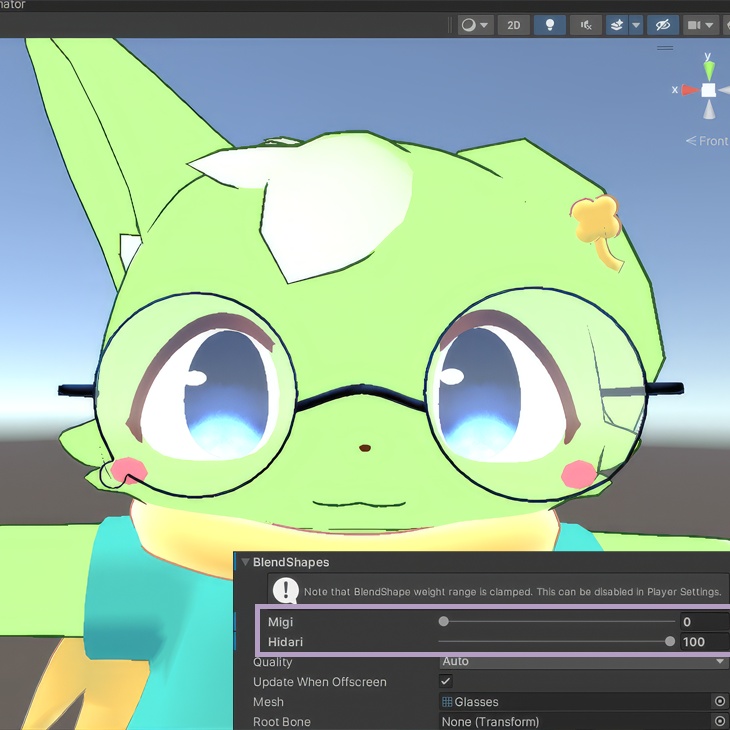This screenshot has width=730, height=730.
Task: Click the green Y axis cone of orientation gizmo
Action: [x=709, y=70]
